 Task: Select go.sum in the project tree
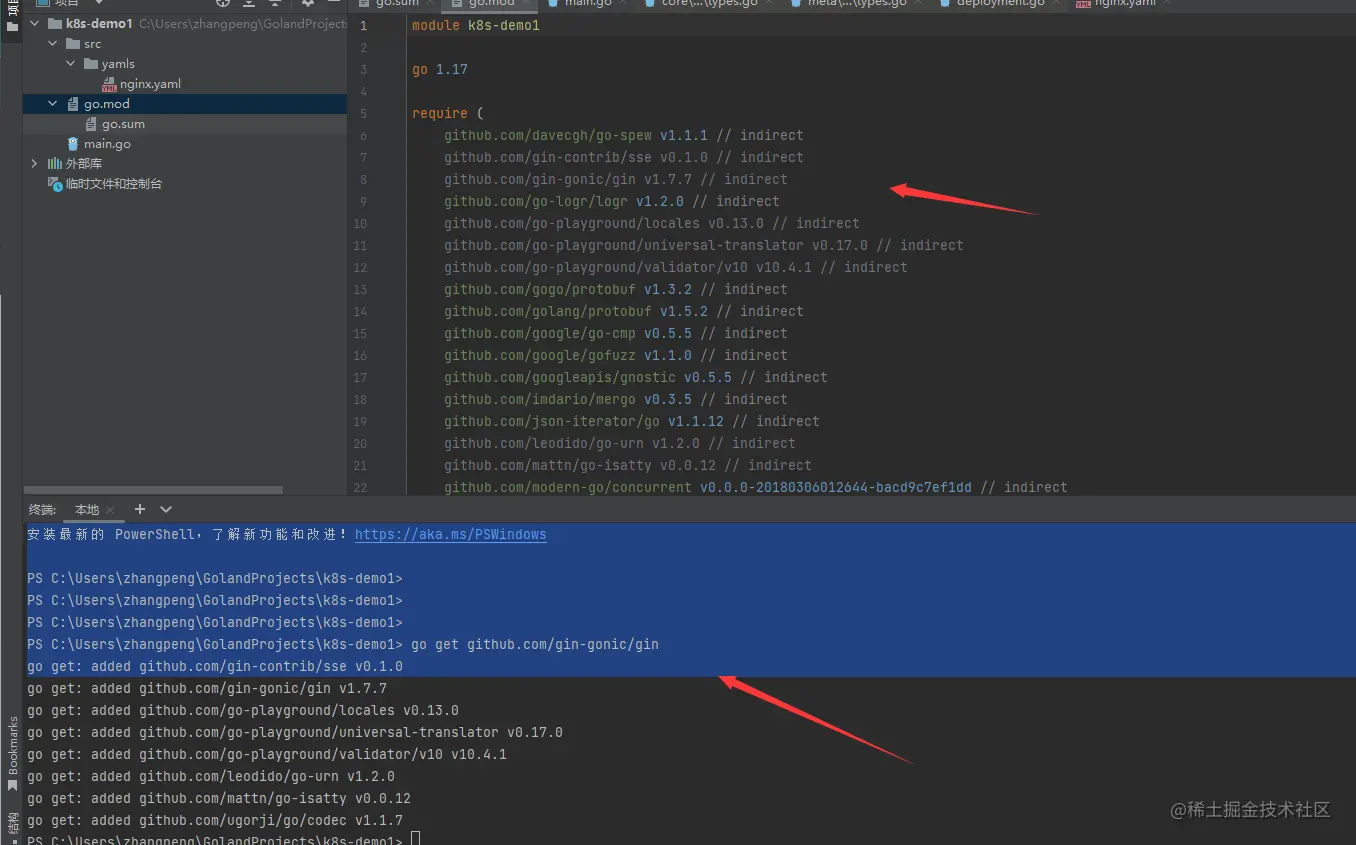tap(123, 124)
